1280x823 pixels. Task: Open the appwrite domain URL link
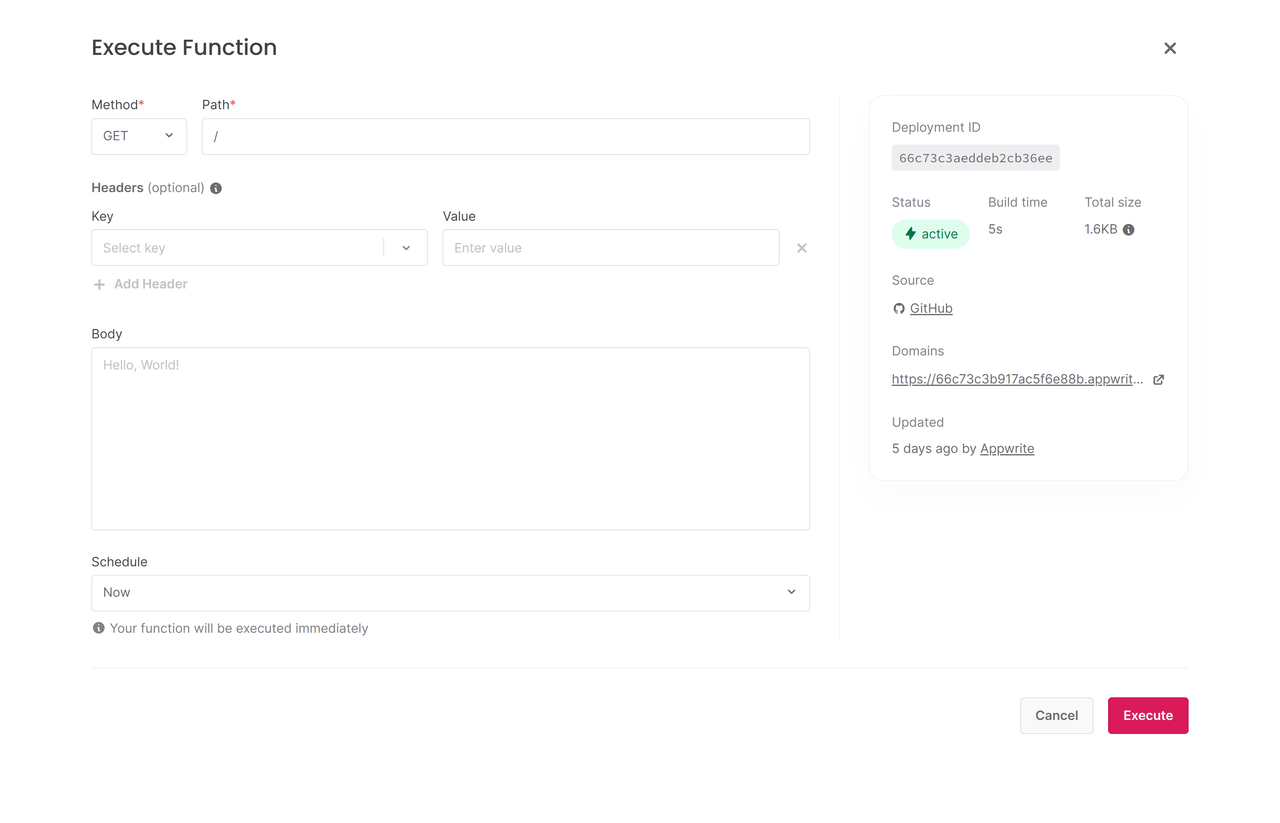pyautogui.click(x=1017, y=379)
